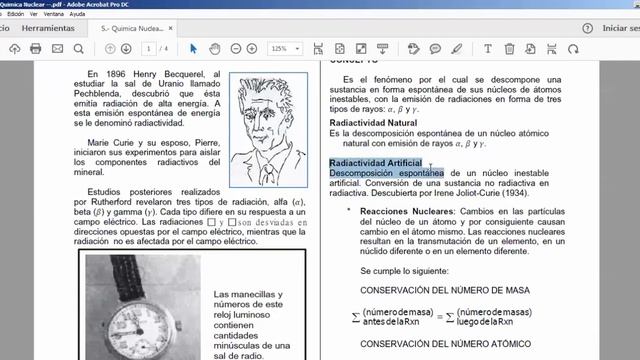This screenshot has height=360, width=640.
Task: Click Iniciar sesión button
Action: coord(621,28)
